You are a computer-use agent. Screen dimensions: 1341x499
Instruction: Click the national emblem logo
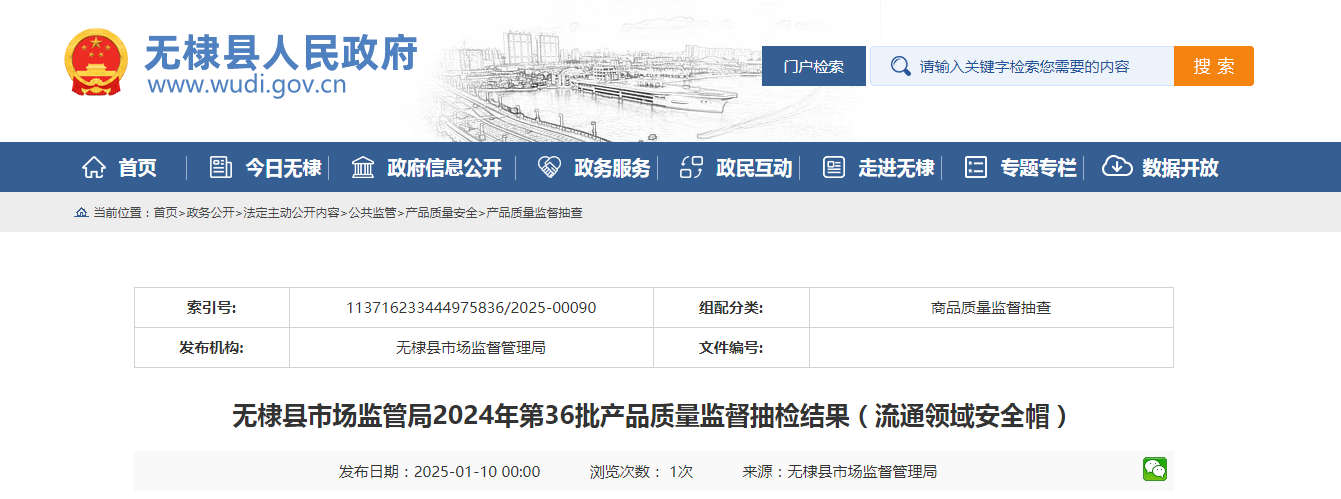(x=96, y=63)
